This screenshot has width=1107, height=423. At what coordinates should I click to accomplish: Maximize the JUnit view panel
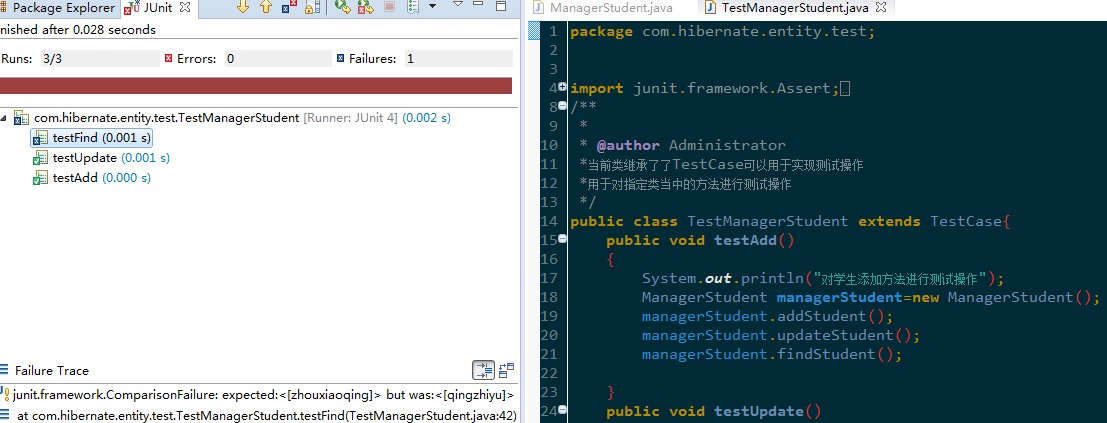(501, 6)
